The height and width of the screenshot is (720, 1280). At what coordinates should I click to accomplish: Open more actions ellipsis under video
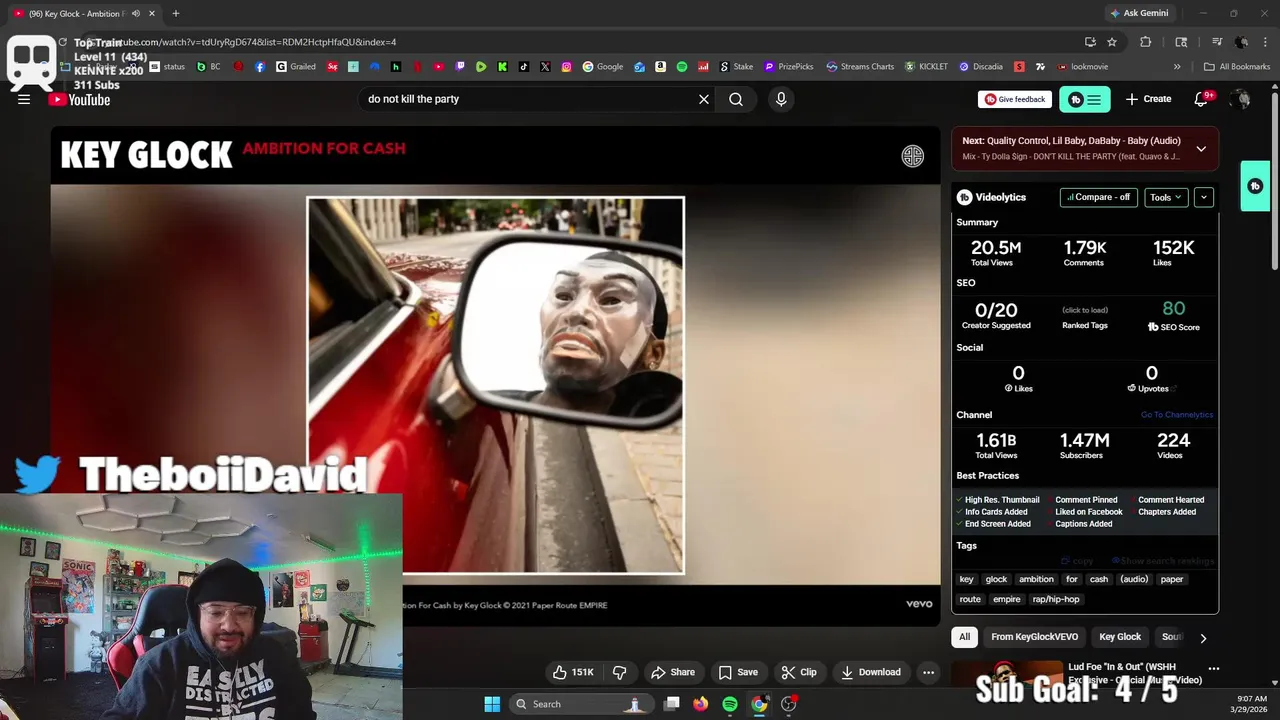(928, 672)
